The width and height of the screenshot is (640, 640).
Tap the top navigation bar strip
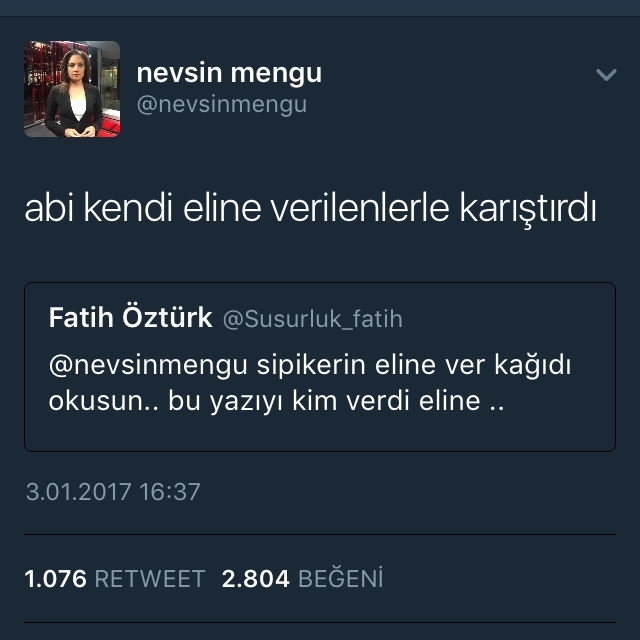click(x=320, y=8)
